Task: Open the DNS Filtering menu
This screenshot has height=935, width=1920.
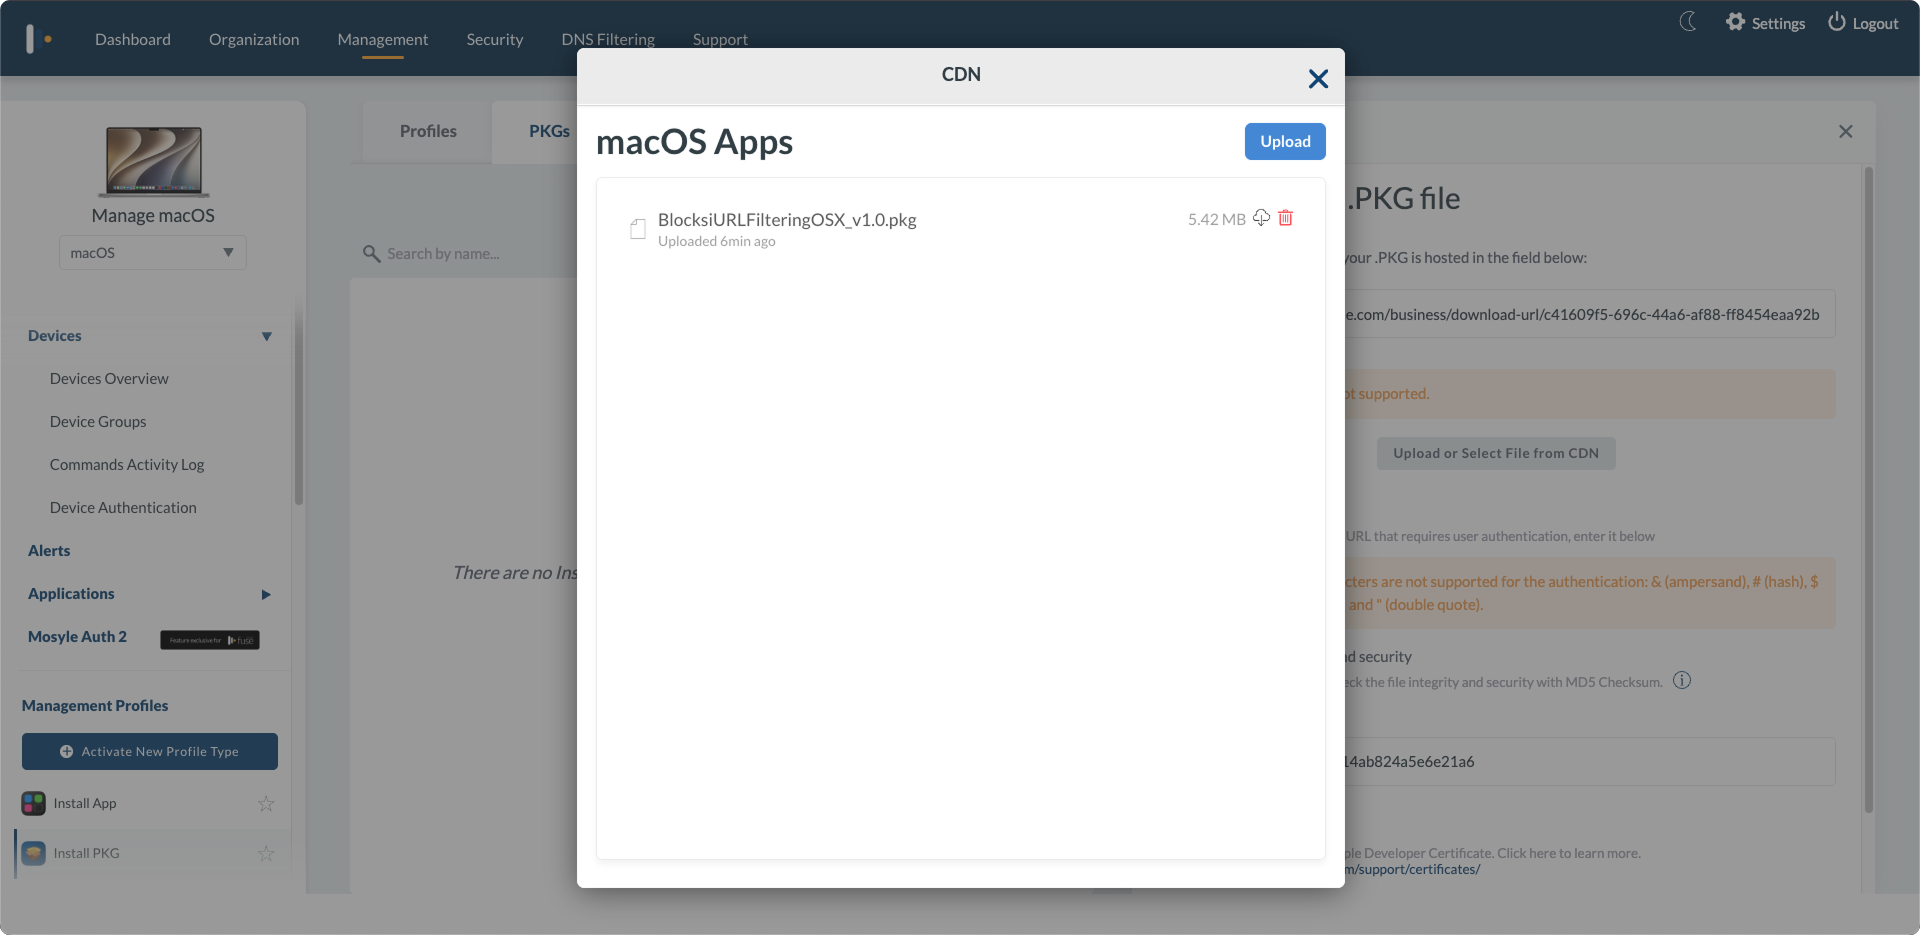Action: (x=608, y=39)
